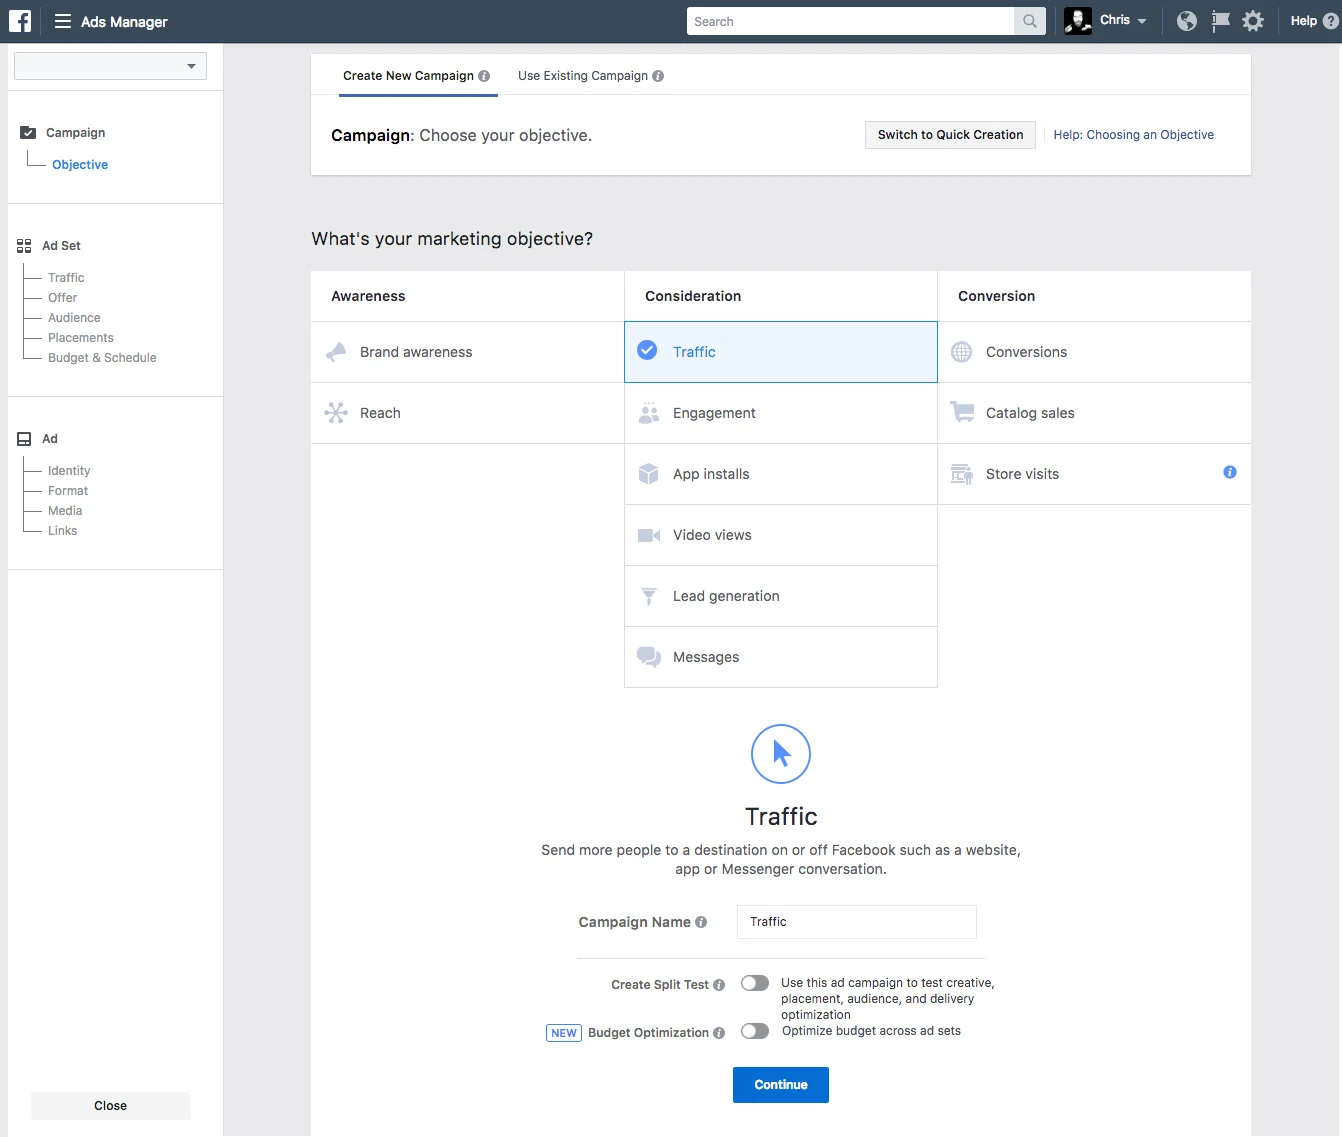Click the Continue button
1342x1137 pixels.
click(781, 1085)
